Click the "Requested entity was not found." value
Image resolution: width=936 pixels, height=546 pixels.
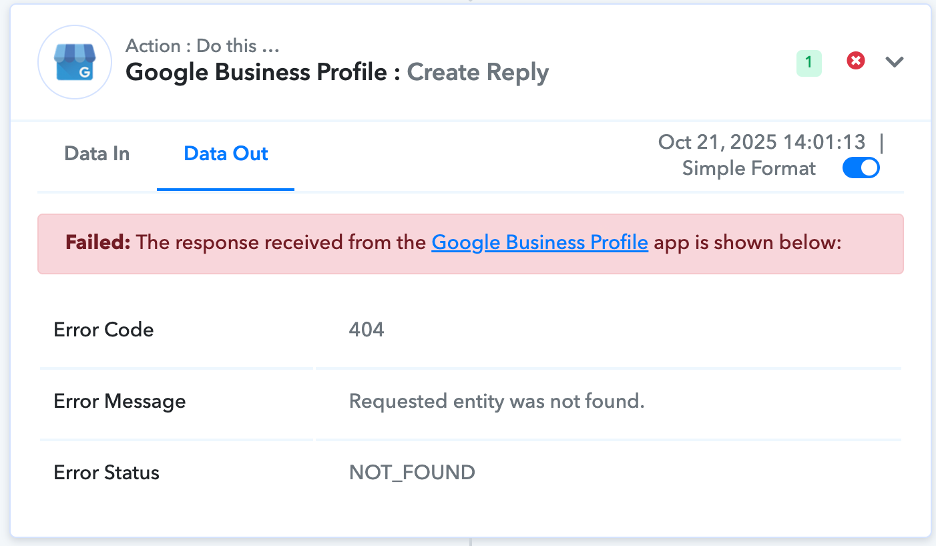497,401
